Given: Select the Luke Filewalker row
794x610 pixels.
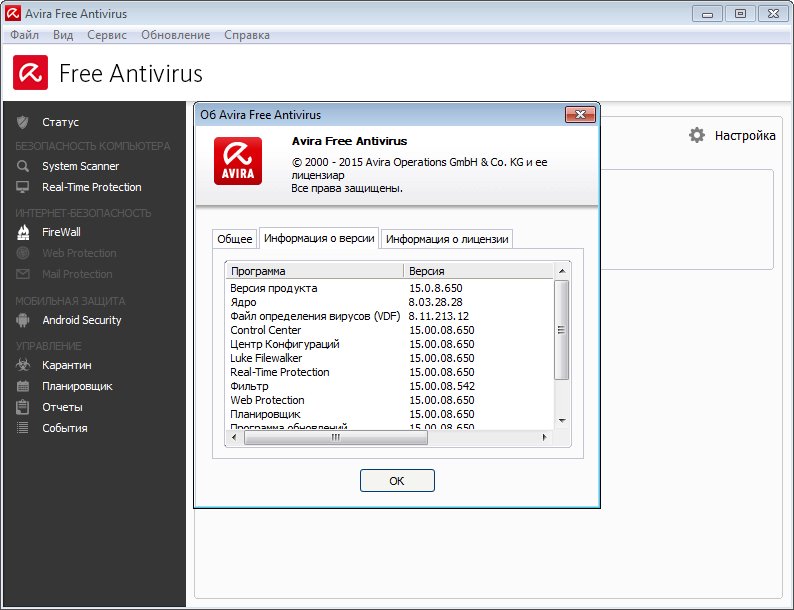Looking at the screenshot, I should click(x=389, y=358).
